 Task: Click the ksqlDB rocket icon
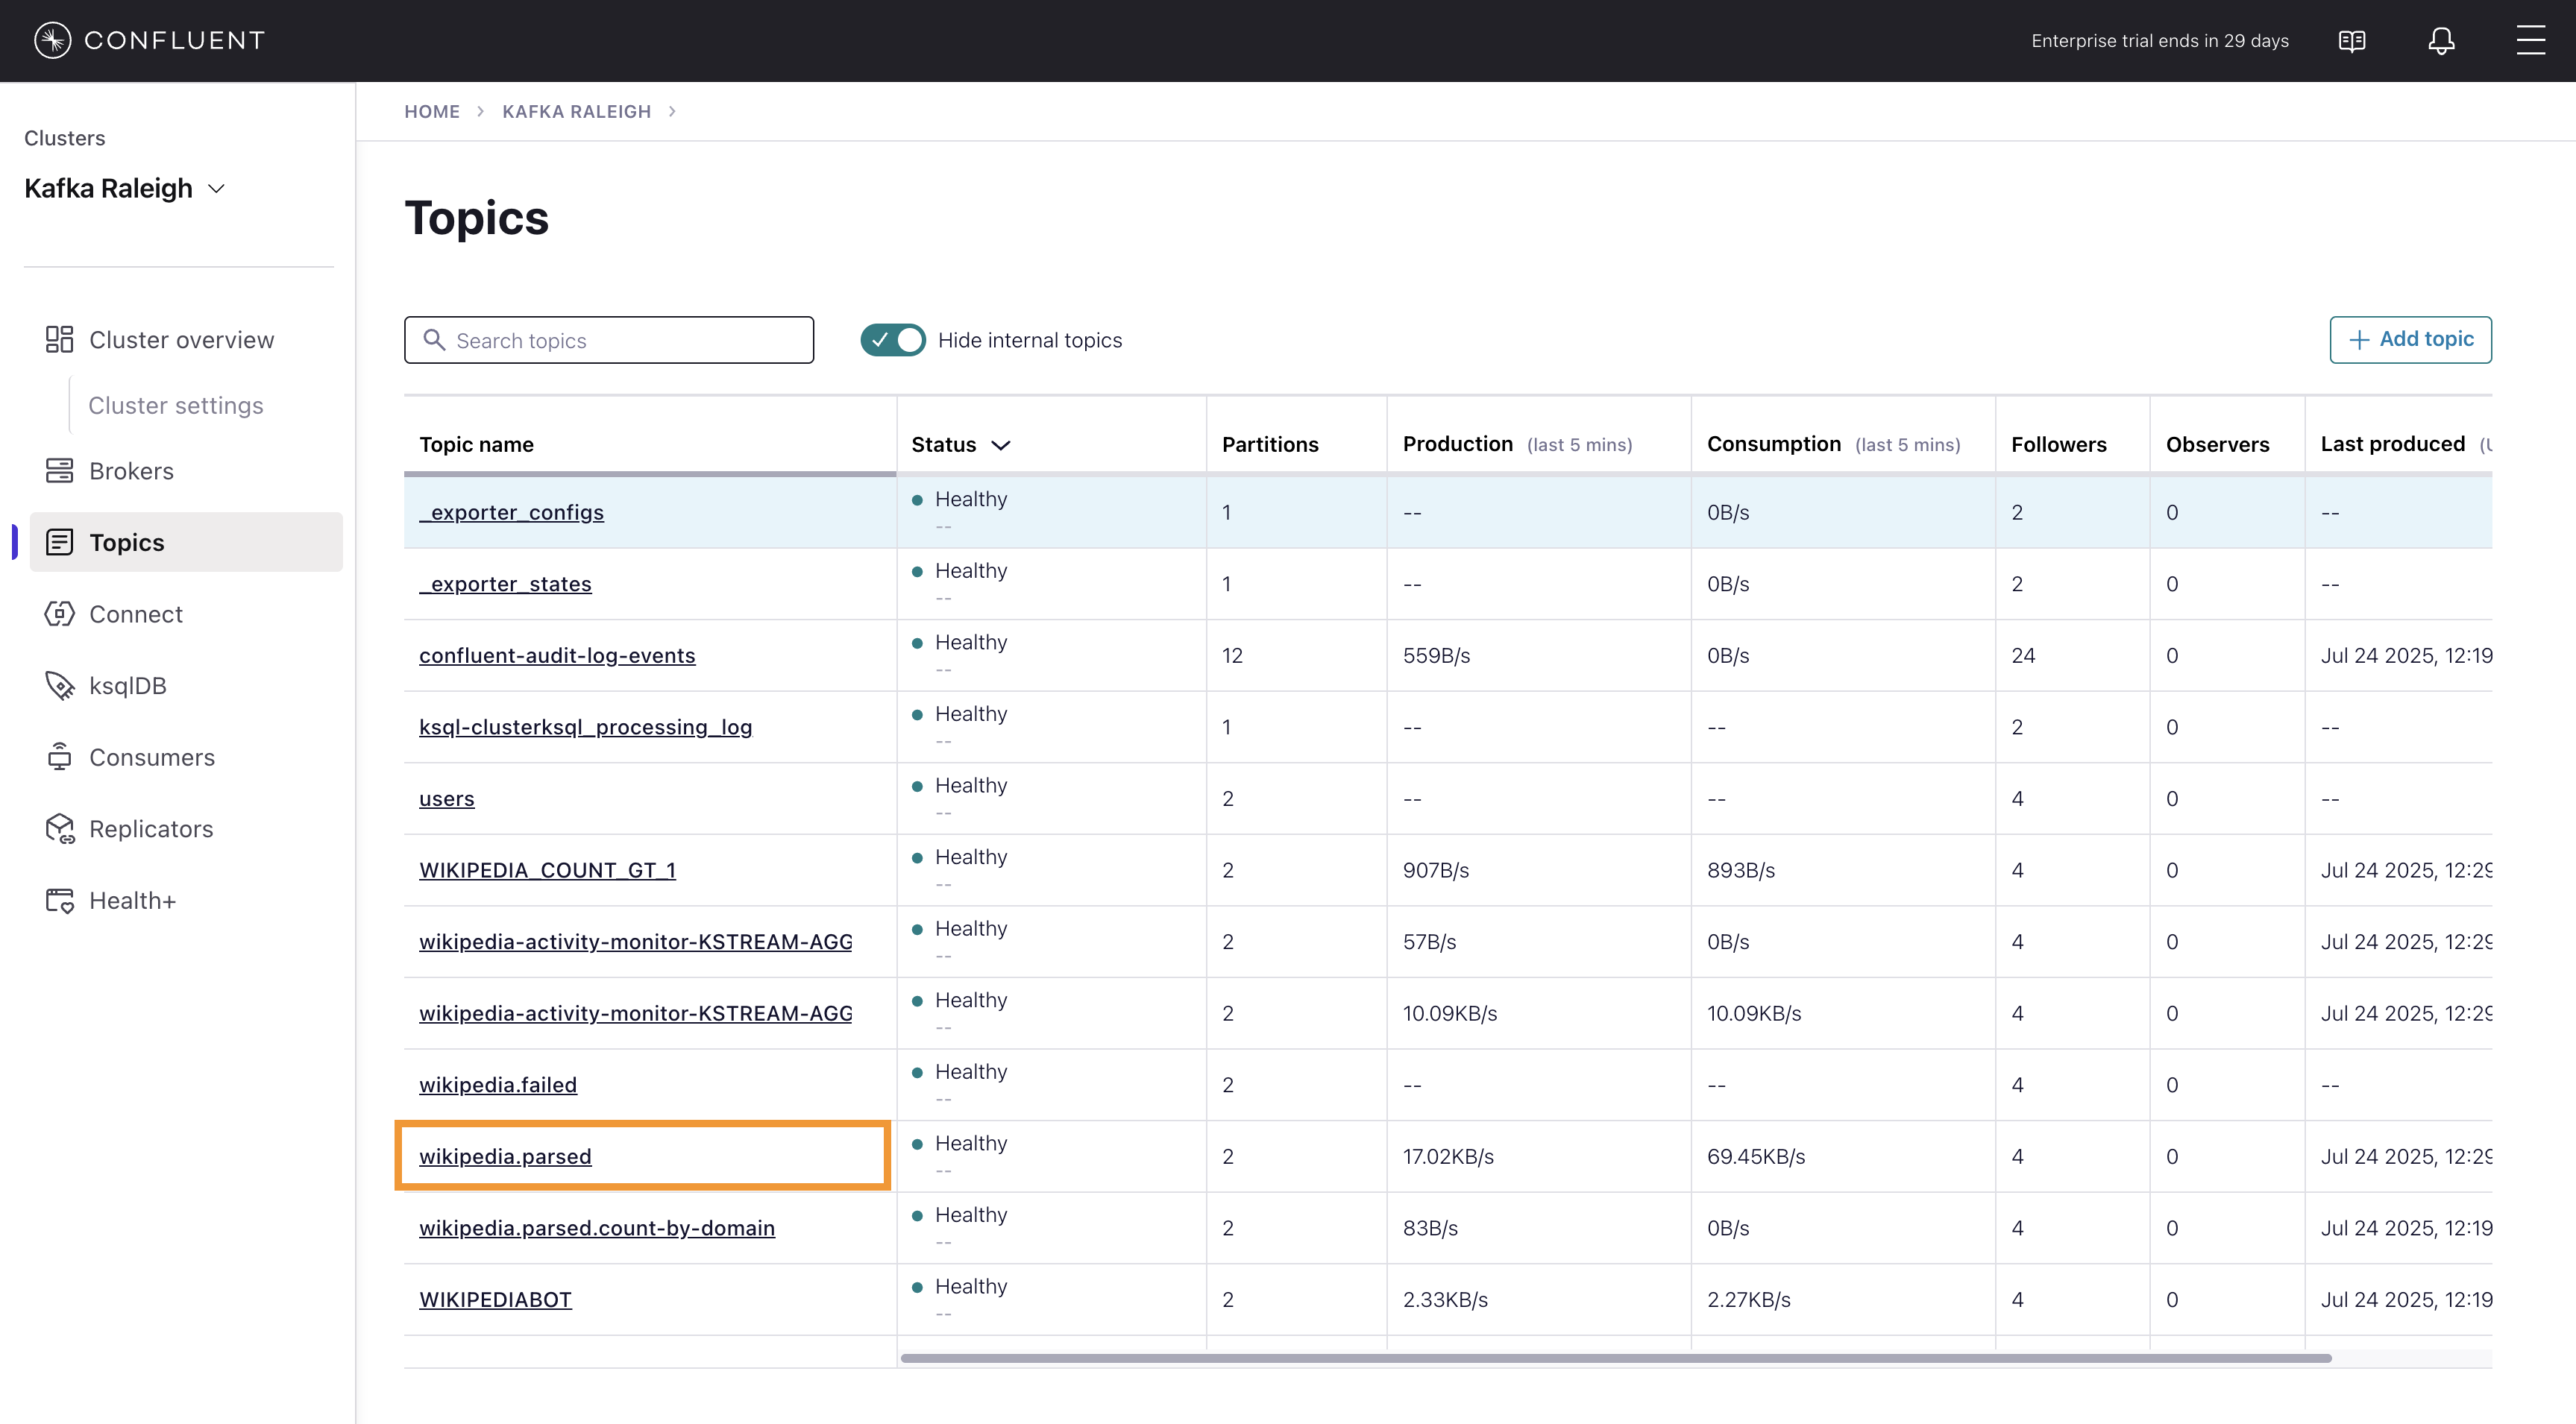pyautogui.click(x=59, y=686)
